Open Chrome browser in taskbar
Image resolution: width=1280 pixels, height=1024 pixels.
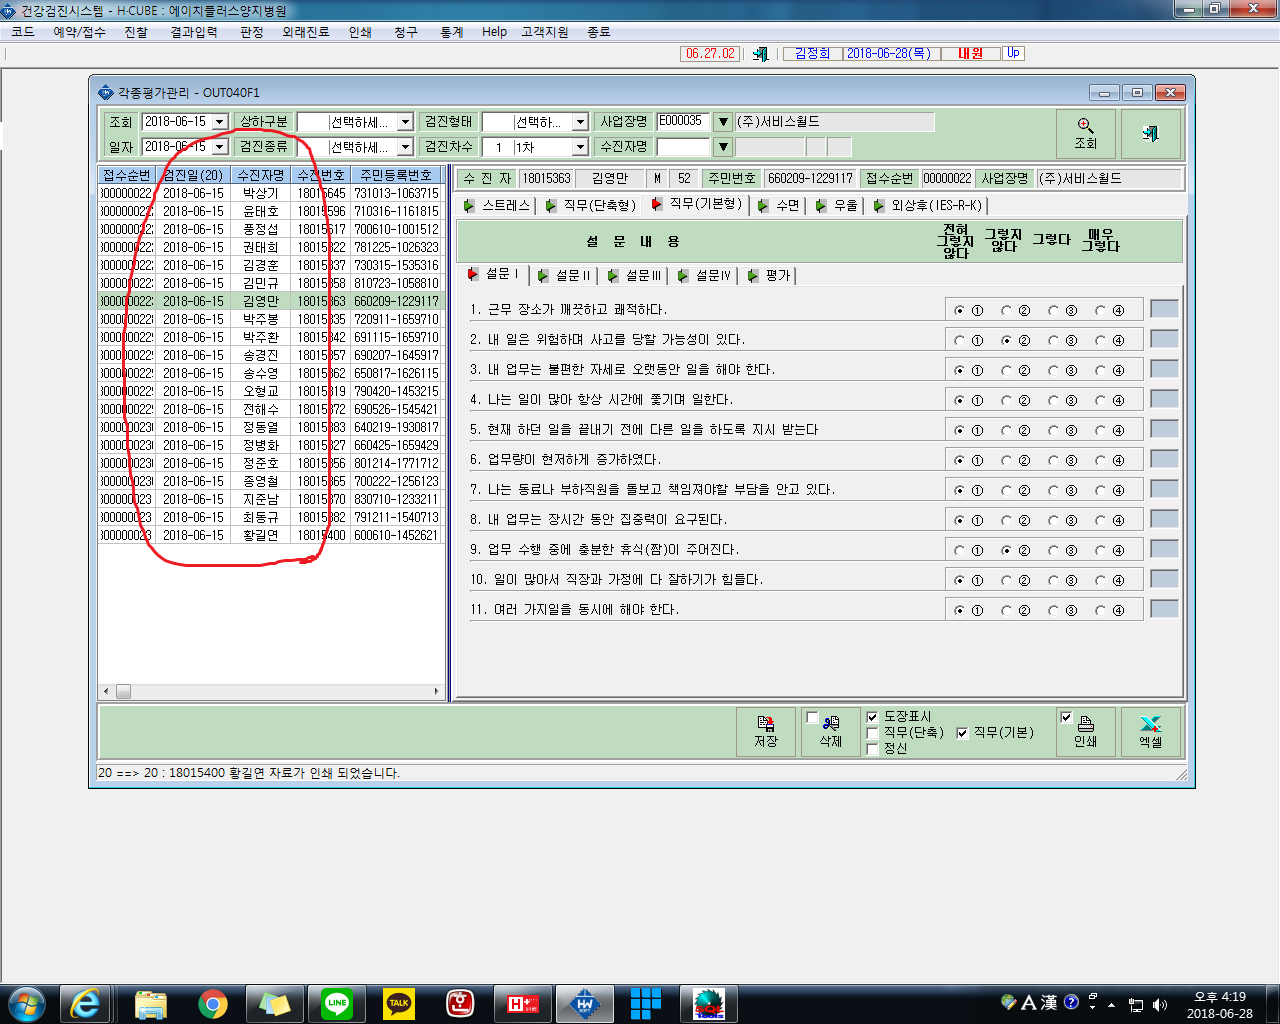coord(212,1003)
